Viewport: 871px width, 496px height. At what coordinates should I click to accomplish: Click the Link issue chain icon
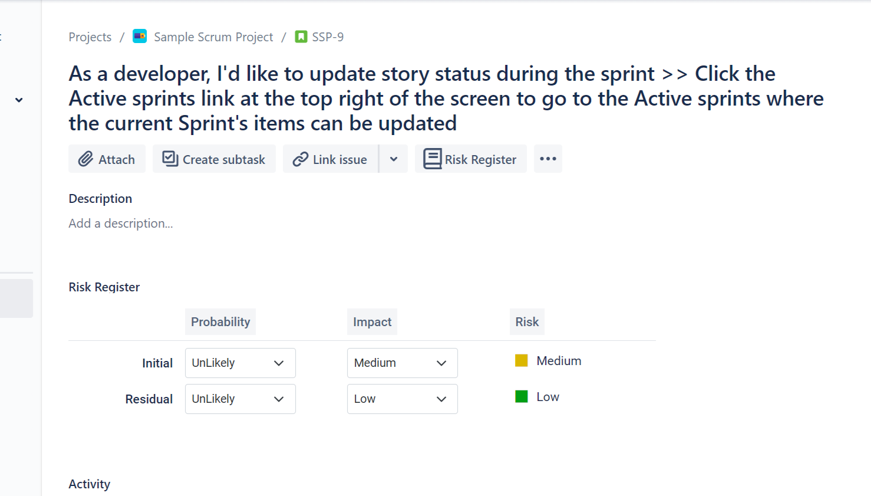[x=300, y=159]
